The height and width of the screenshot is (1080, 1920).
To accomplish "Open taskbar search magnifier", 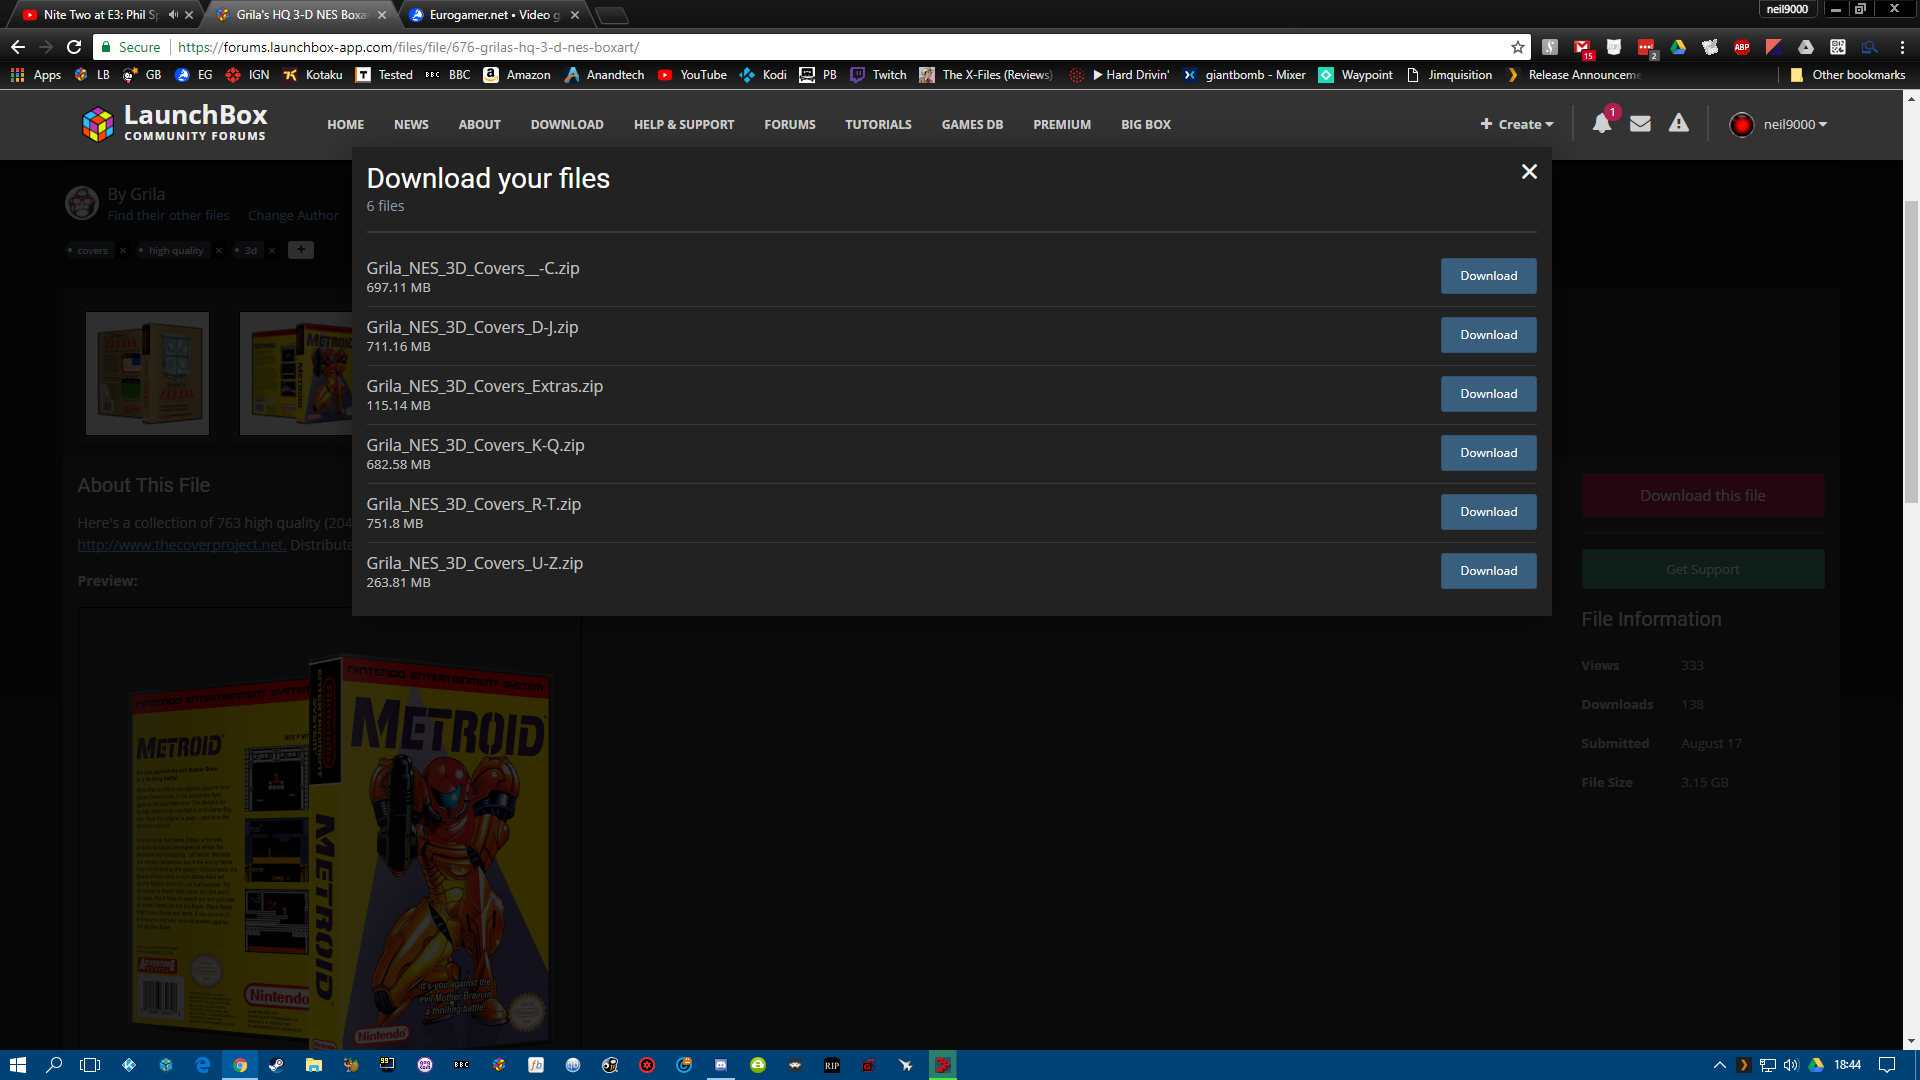I will 54,1065.
